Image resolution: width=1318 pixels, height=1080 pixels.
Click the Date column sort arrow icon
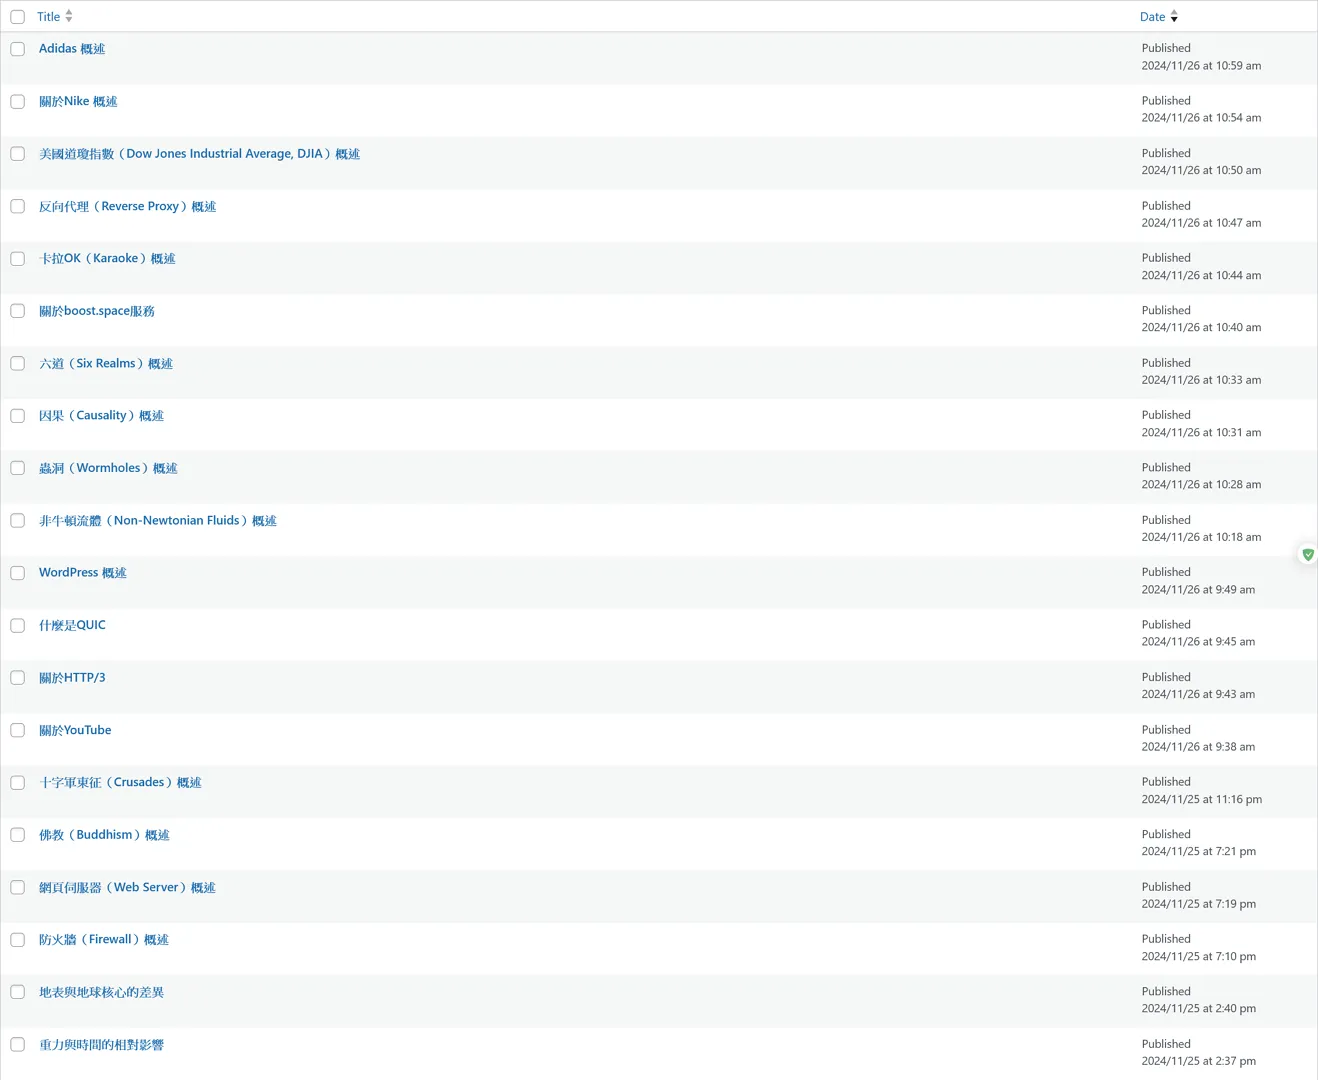1174,17
